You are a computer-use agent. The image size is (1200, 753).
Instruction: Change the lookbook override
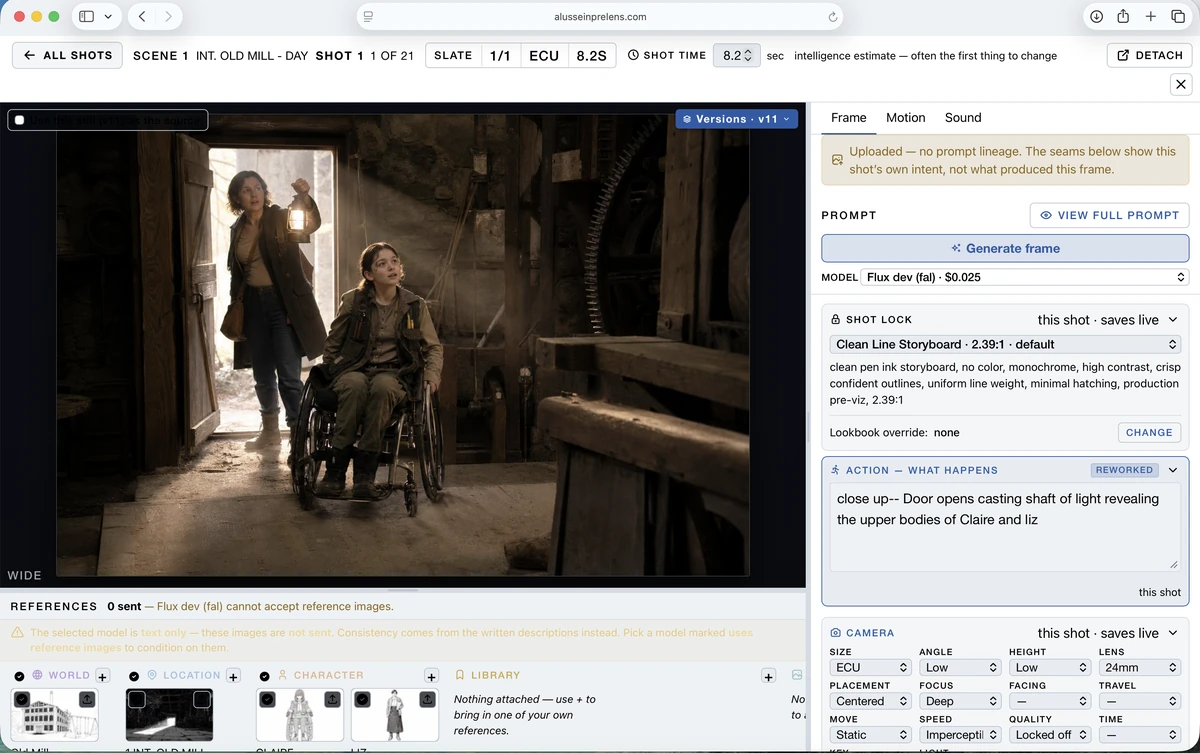(1148, 433)
